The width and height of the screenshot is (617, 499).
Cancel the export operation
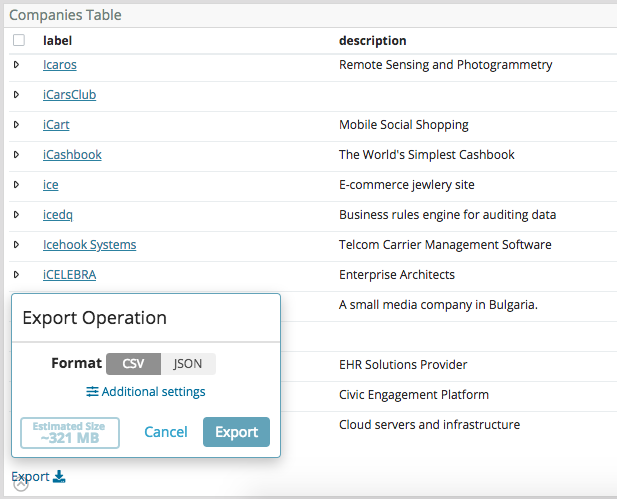[x=166, y=432]
